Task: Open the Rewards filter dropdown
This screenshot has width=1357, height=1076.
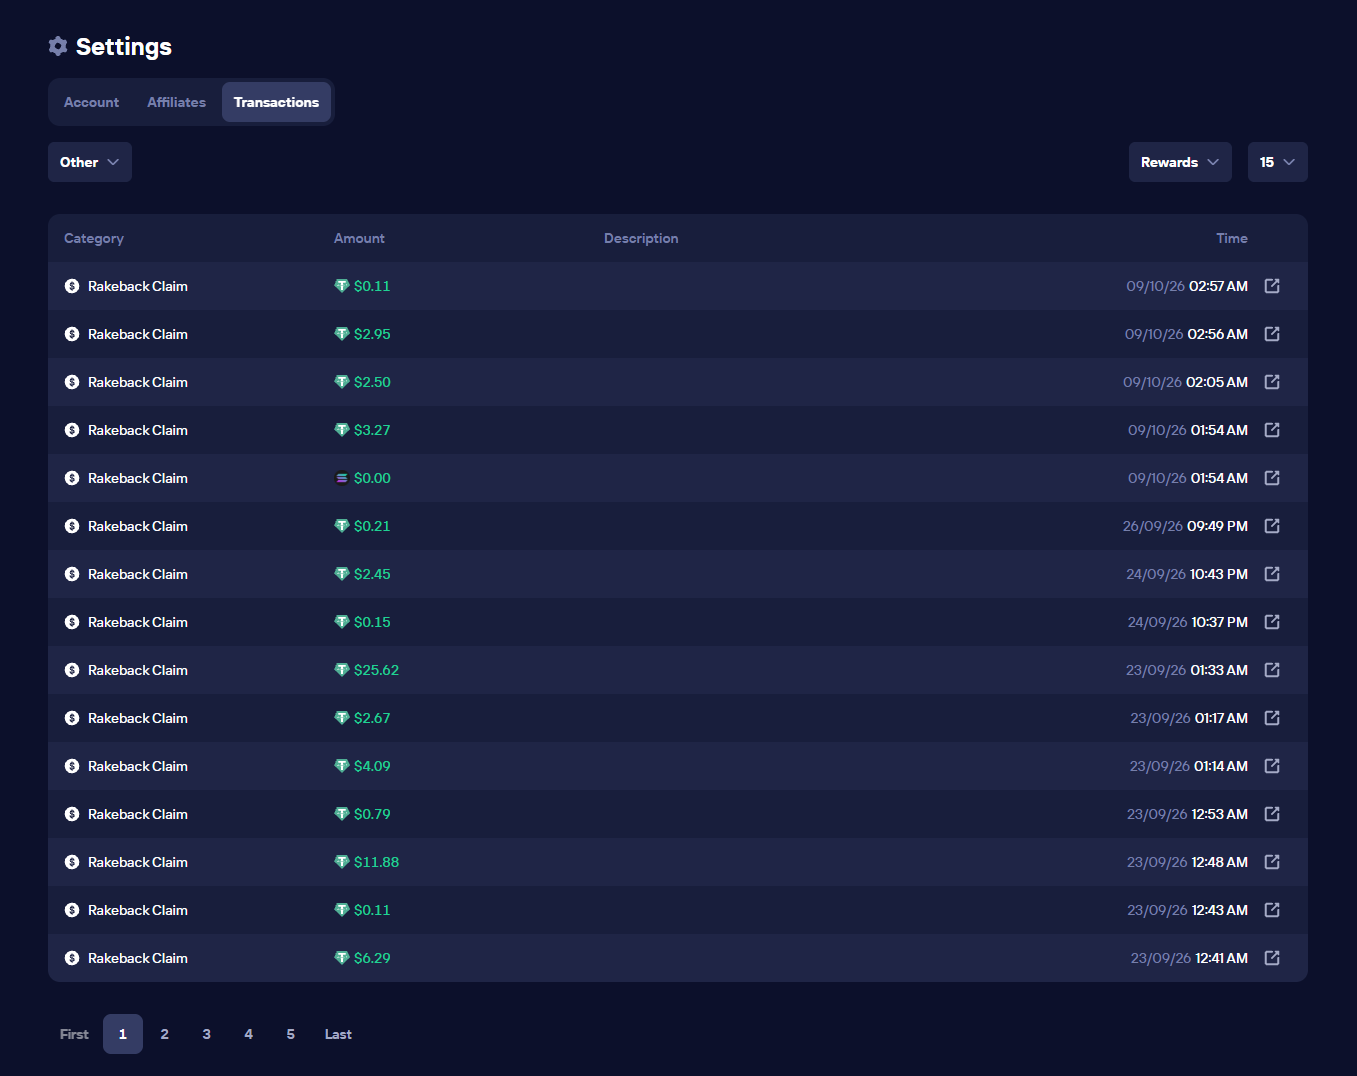Action: click(1180, 162)
